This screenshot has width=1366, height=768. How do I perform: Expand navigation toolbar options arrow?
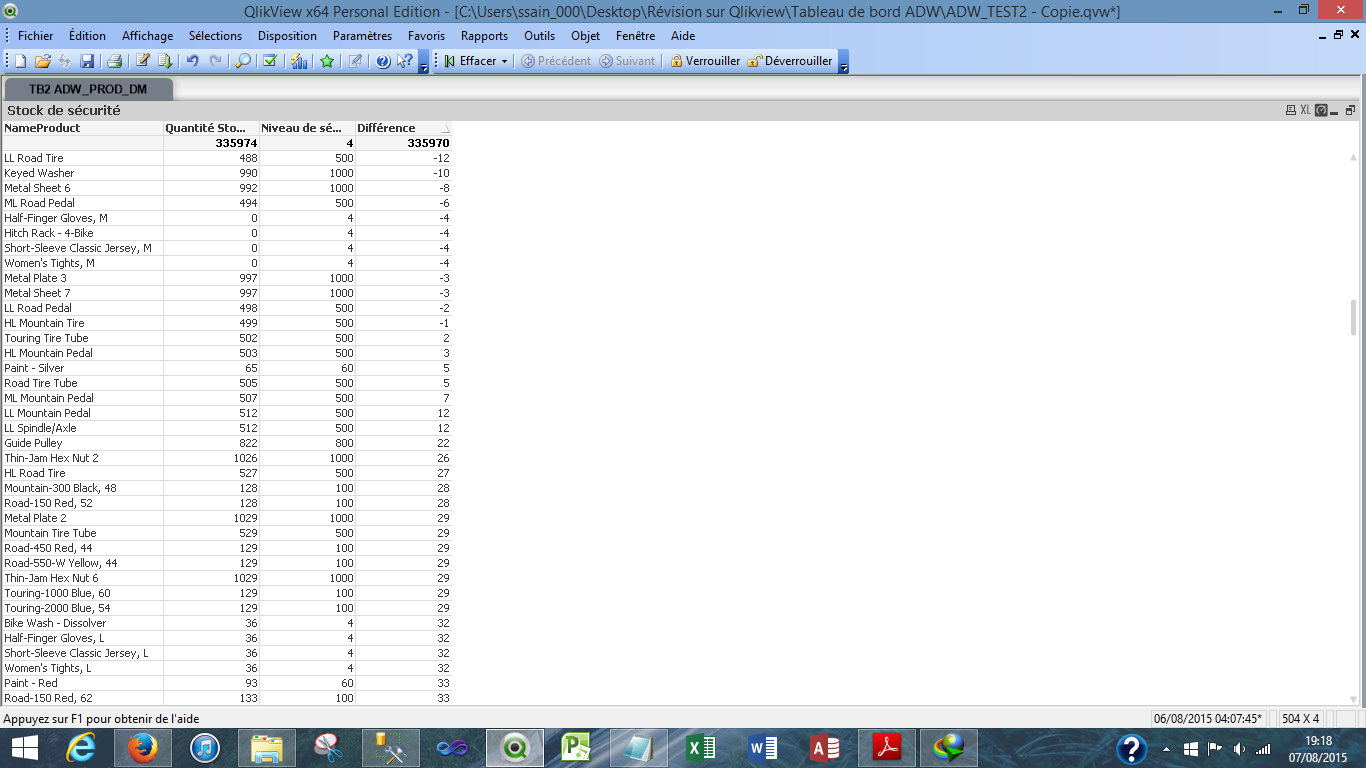[x=844, y=61]
